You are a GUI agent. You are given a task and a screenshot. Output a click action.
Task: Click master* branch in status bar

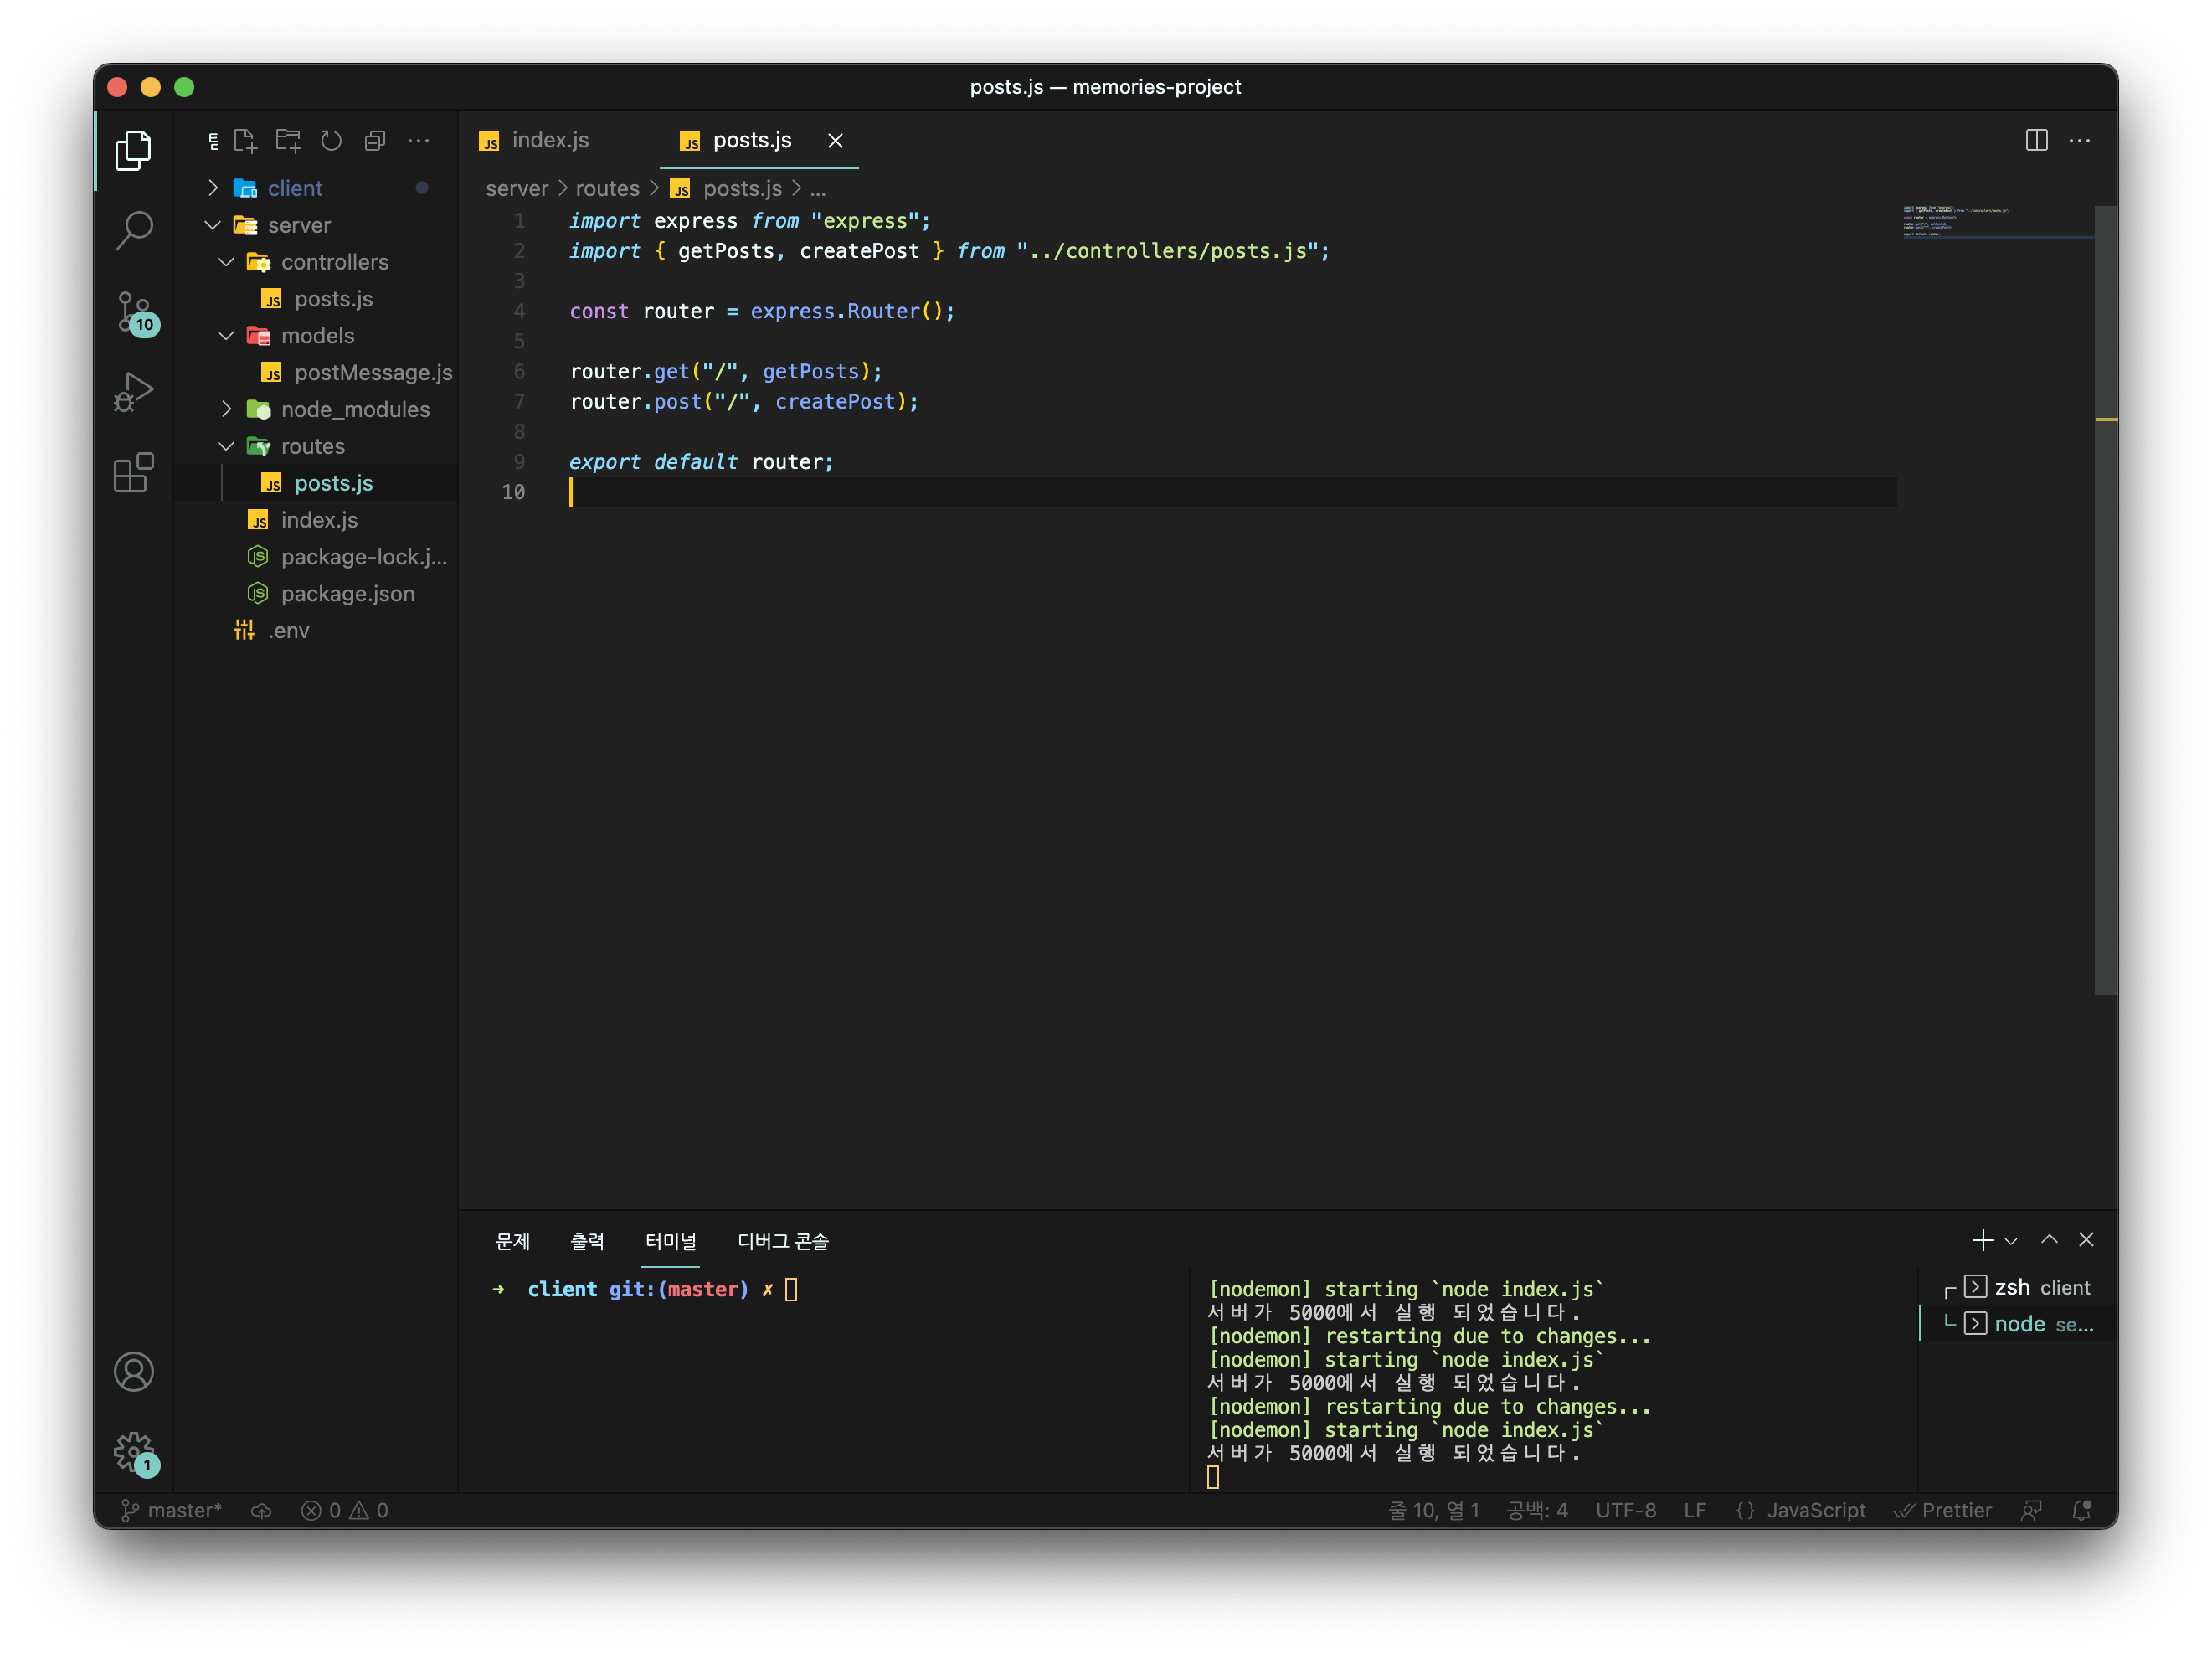tap(172, 1510)
